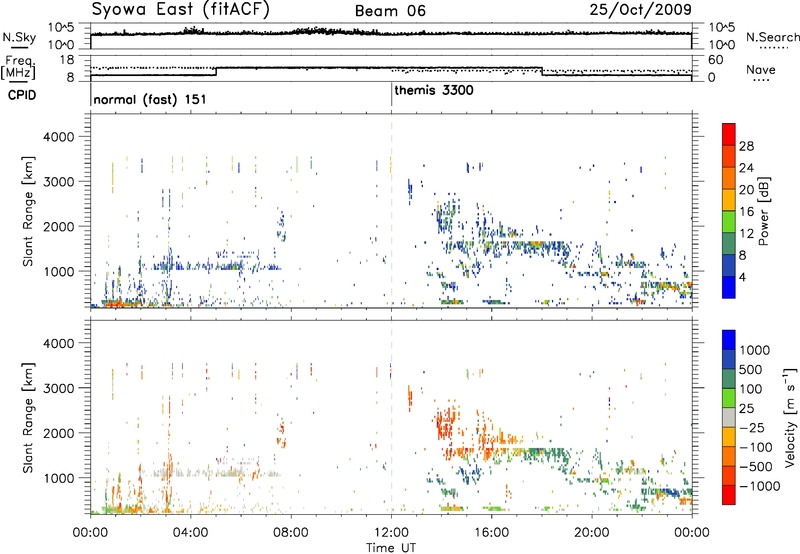Viewport: 800px width, 554px height.
Task: Click the 10^5 tick beside N.Search
Action: 722,28
